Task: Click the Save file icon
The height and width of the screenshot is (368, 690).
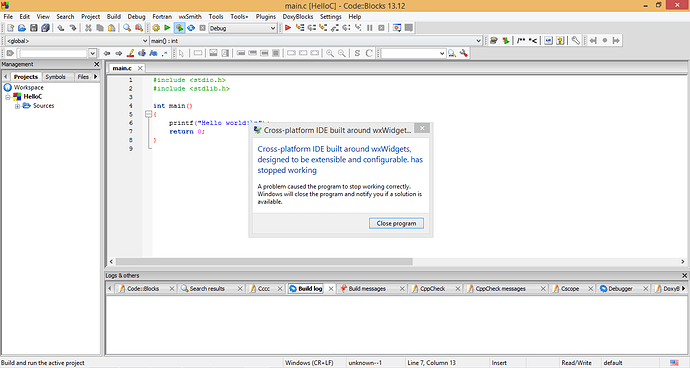Action: [33, 28]
